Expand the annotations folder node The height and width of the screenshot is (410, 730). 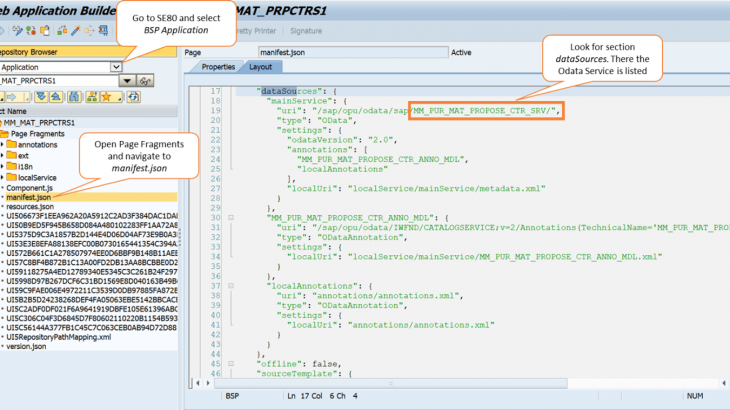[2, 145]
